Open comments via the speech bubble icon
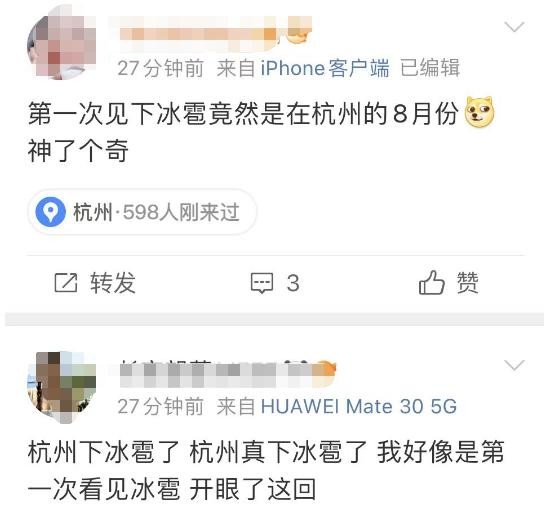The image size is (544, 520). tap(262, 283)
